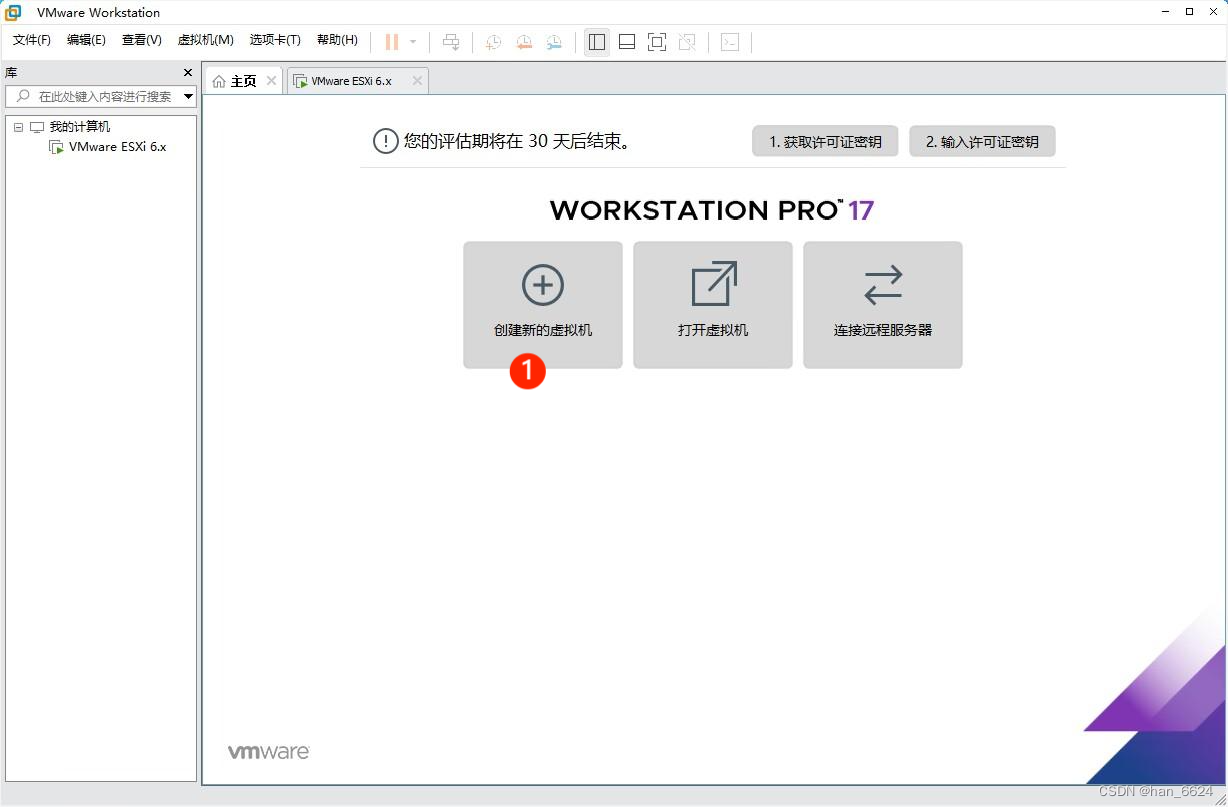The width and height of the screenshot is (1228, 807).
Task: Toggle the library sidebar view icon
Action: [597, 42]
